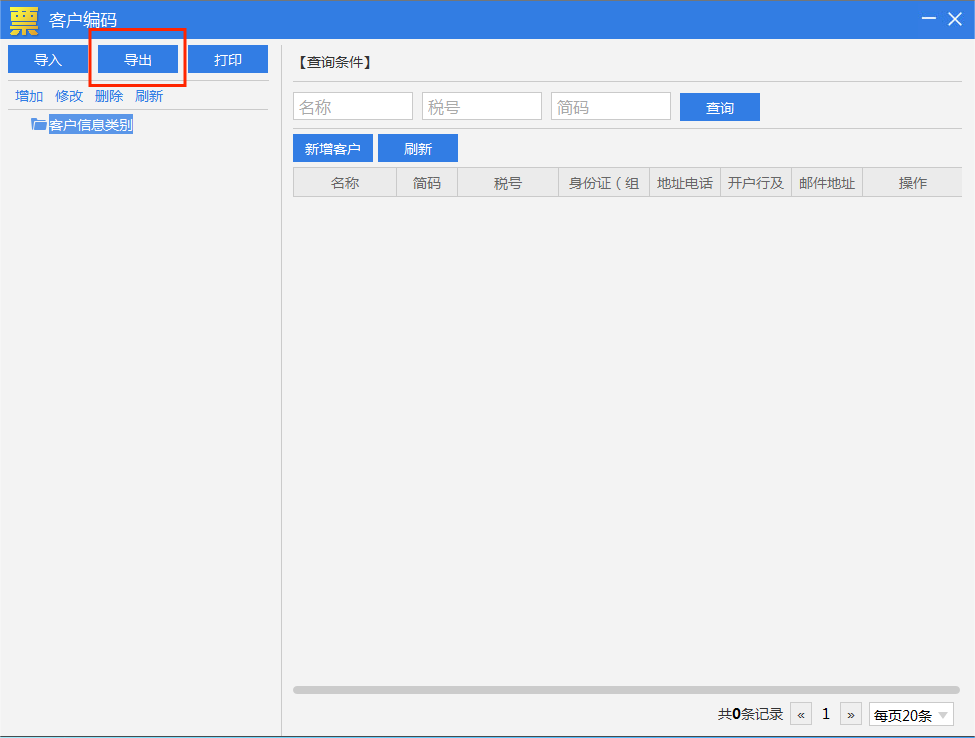Click the 删除 link
The width and height of the screenshot is (975, 738).
click(x=109, y=96)
